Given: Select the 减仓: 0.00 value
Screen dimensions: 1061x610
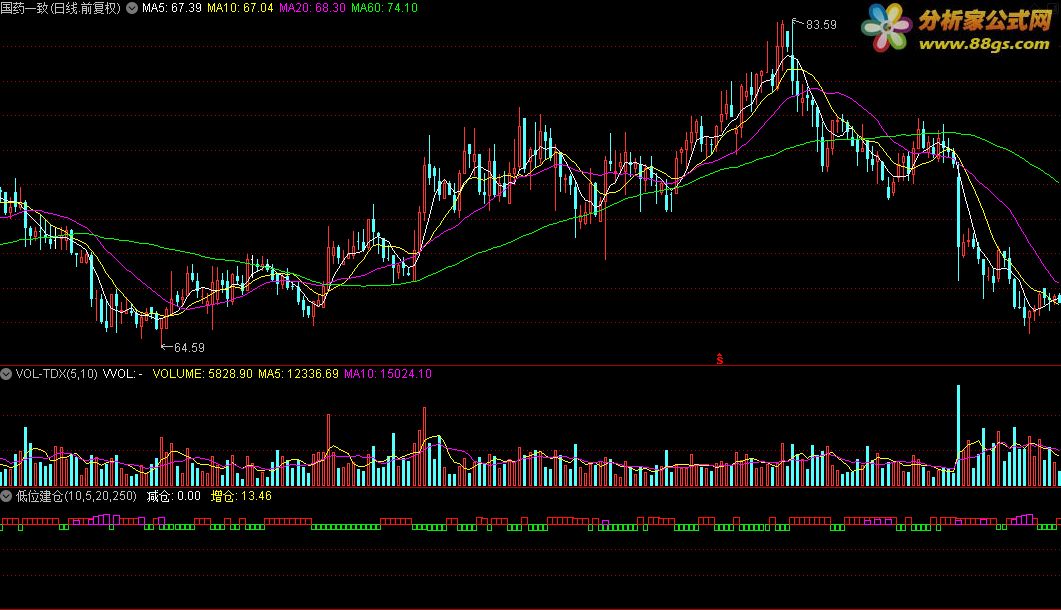Looking at the screenshot, I should (x=174, y=496).
